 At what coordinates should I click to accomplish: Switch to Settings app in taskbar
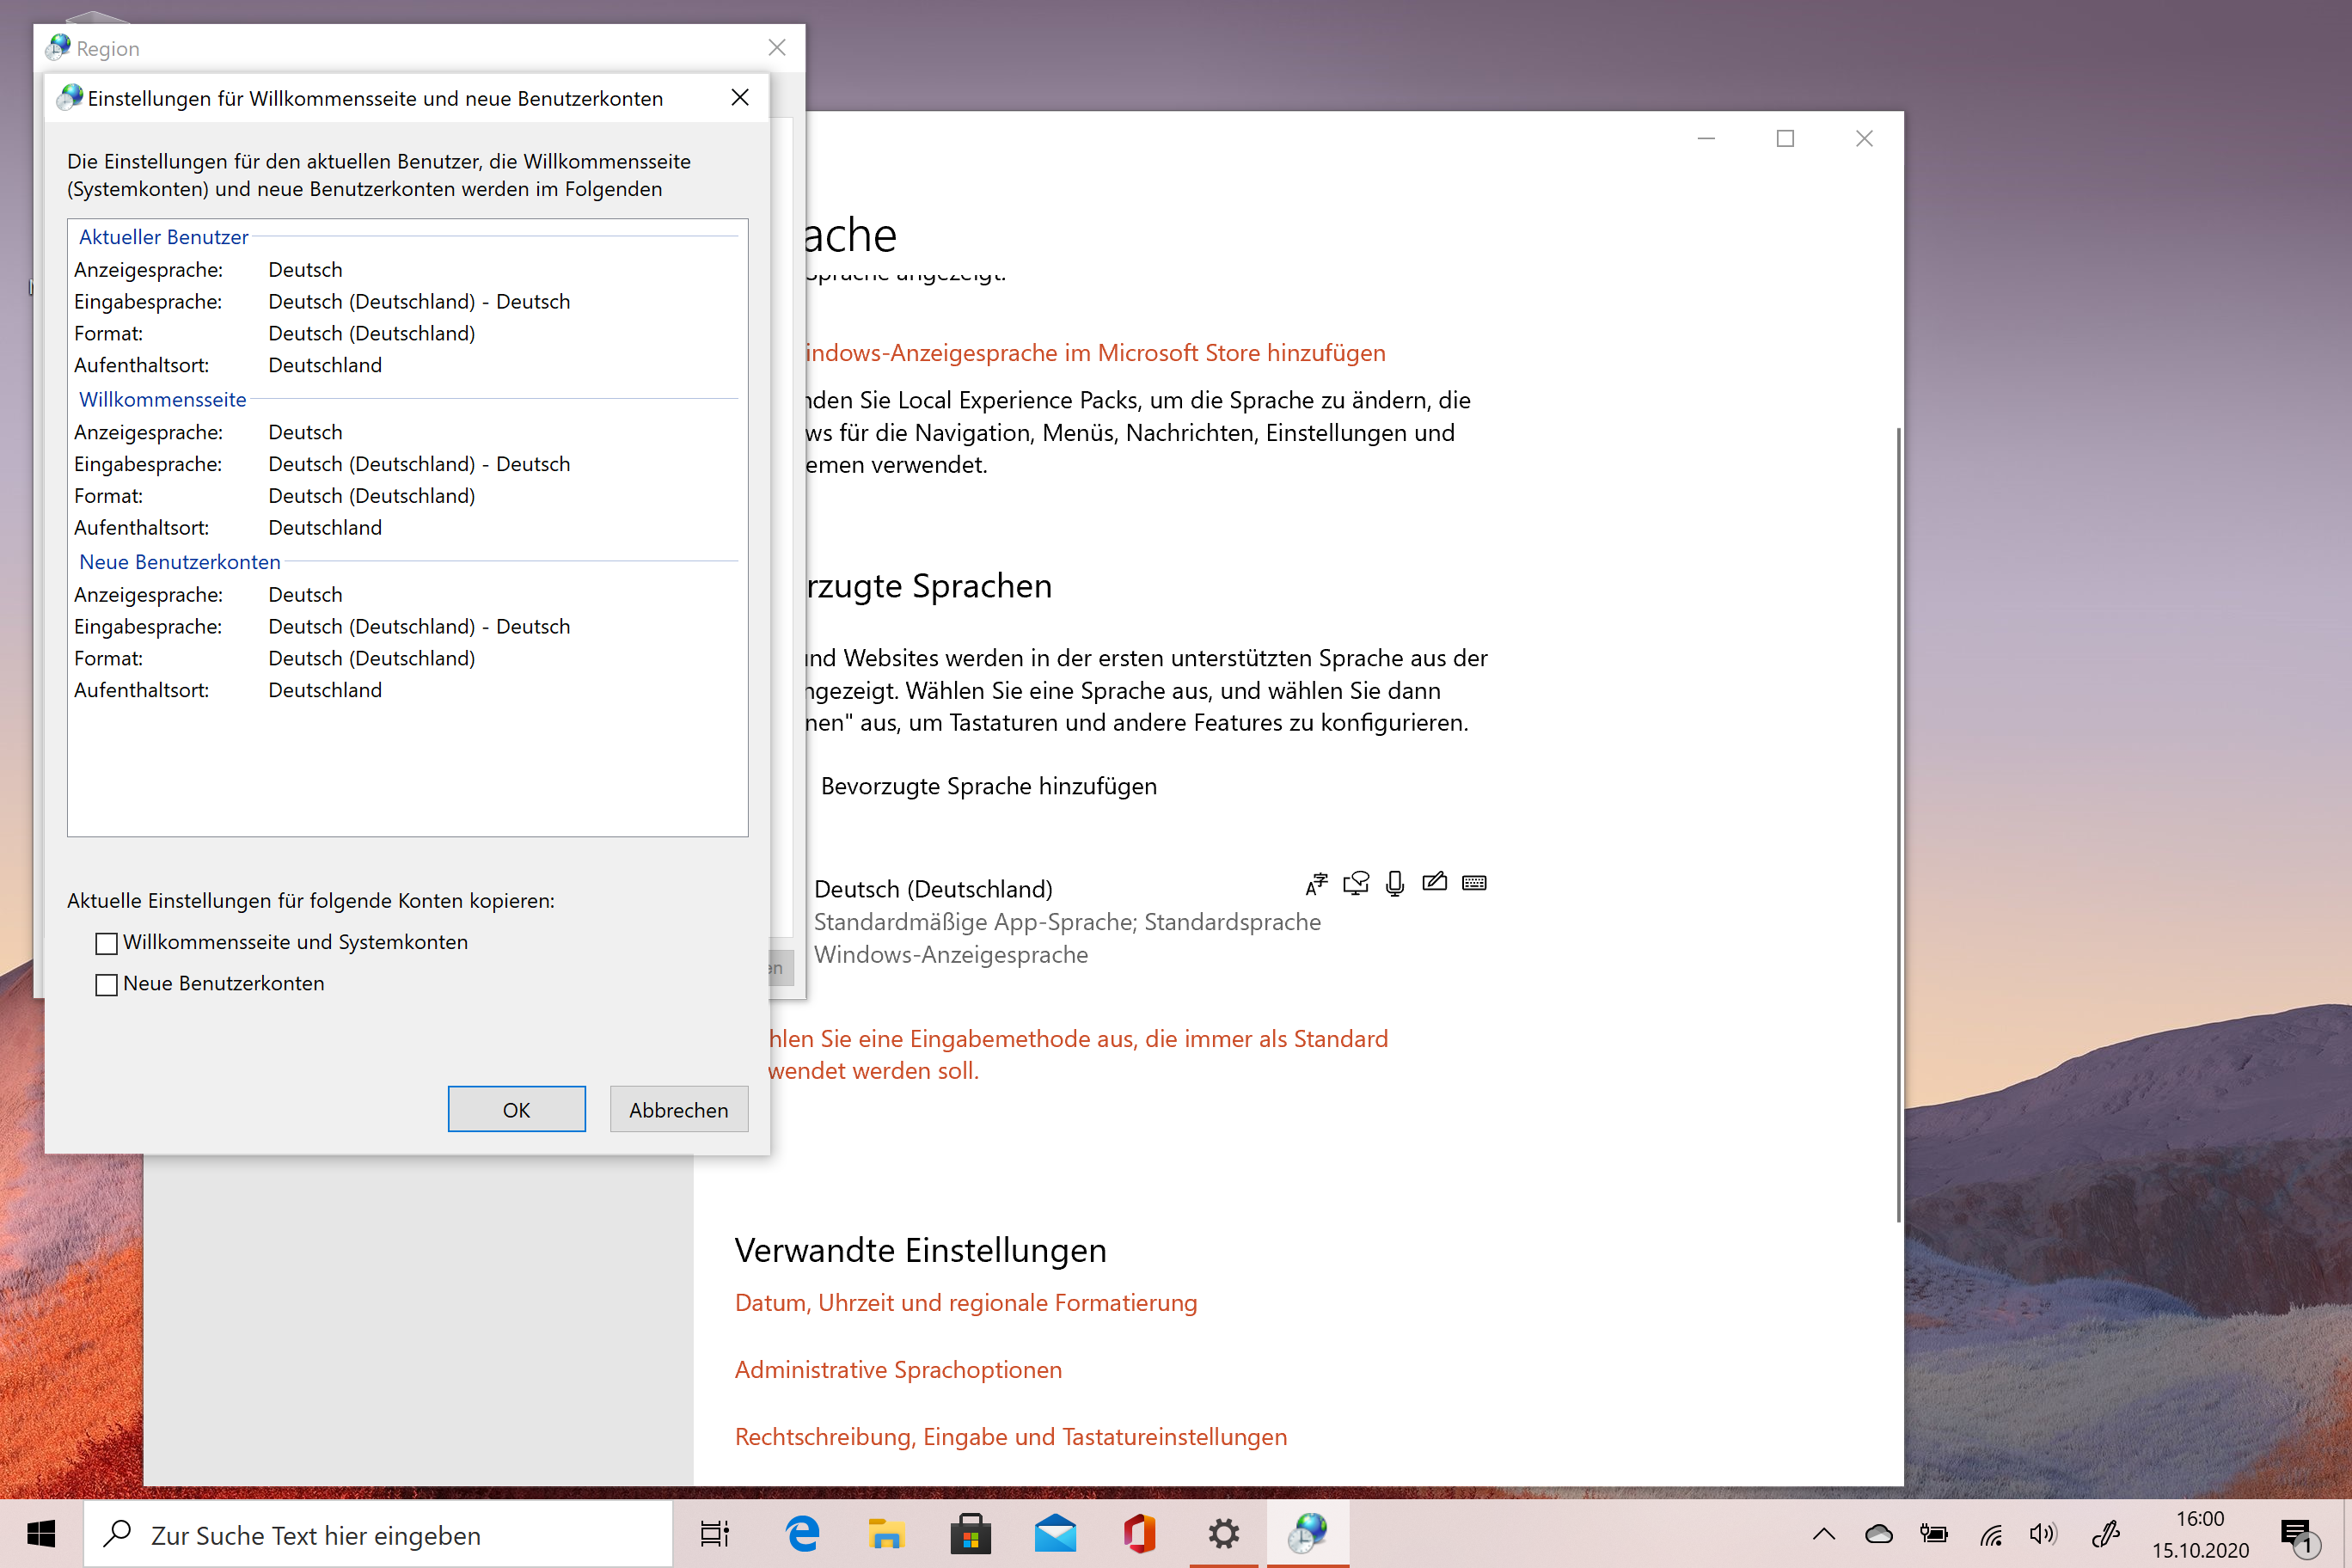pyautogui.click(x=1224, y=1533)
